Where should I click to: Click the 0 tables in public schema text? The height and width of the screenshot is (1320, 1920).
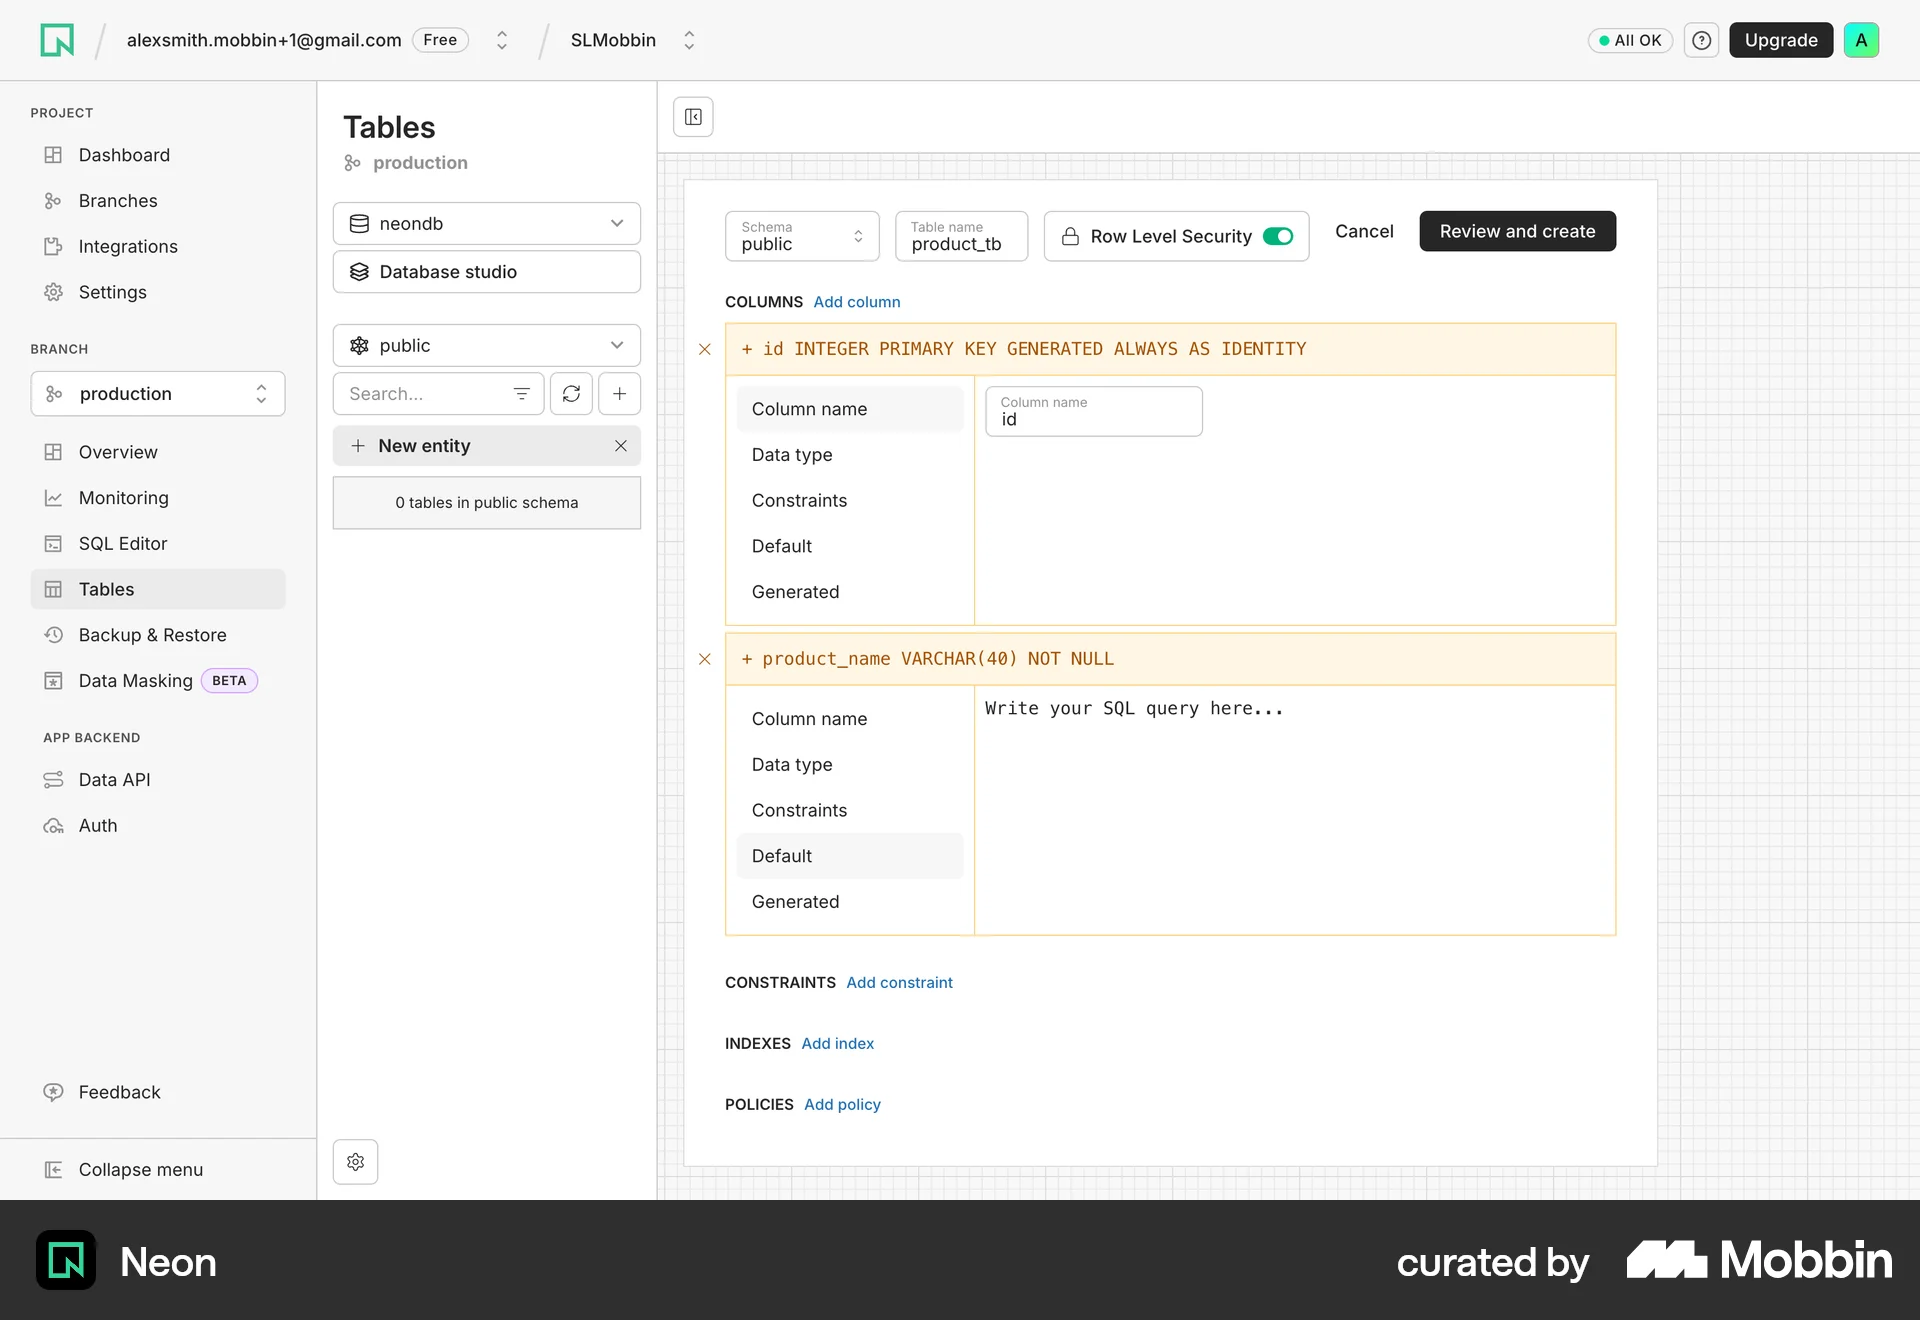click(x=487, y=503)
